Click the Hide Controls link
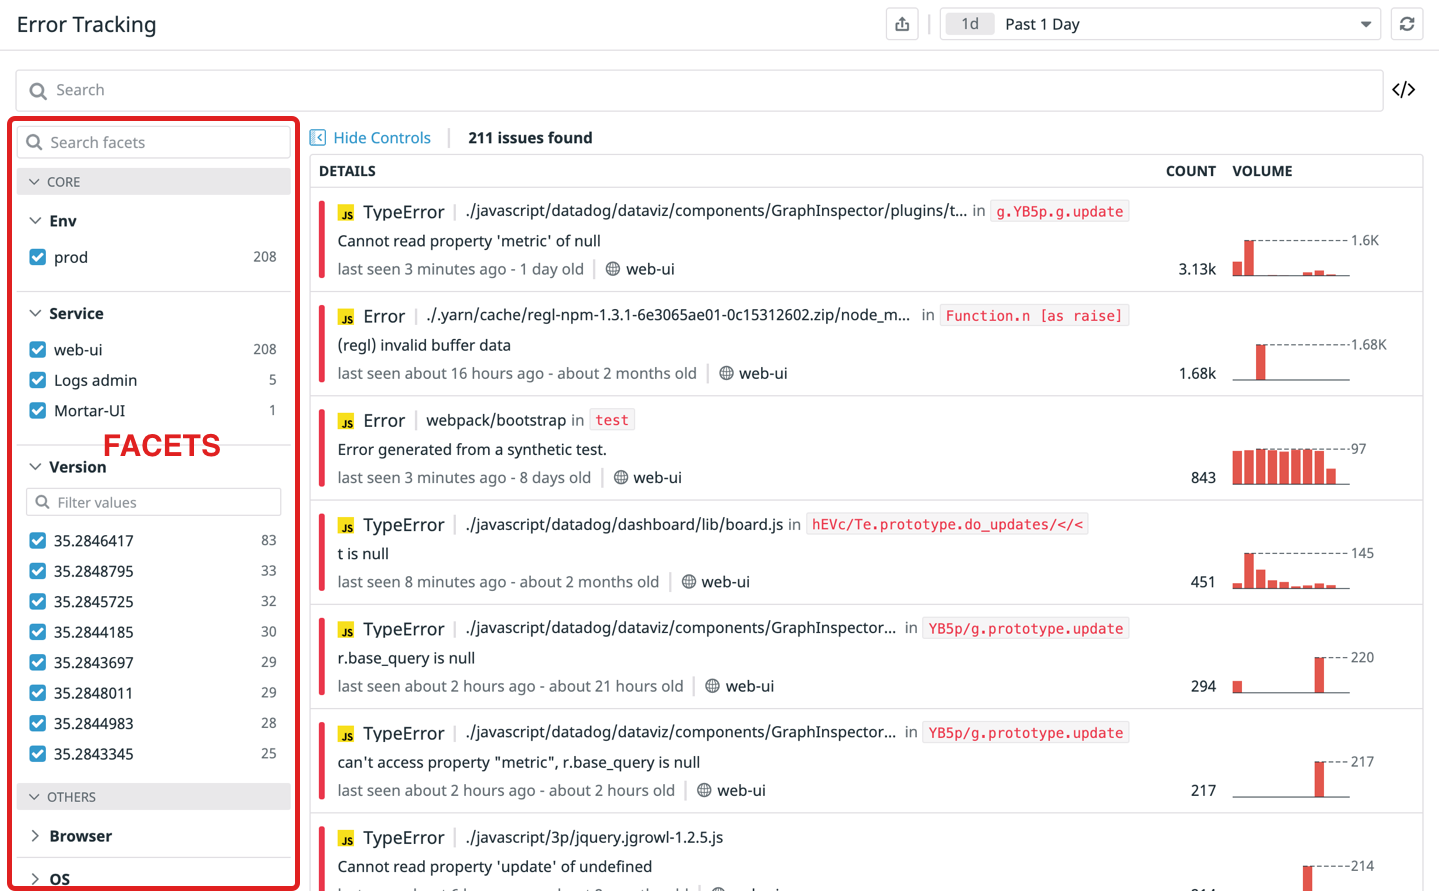Image resolution: width=1440 pixels, height=891 pixels. pos(382,138)
